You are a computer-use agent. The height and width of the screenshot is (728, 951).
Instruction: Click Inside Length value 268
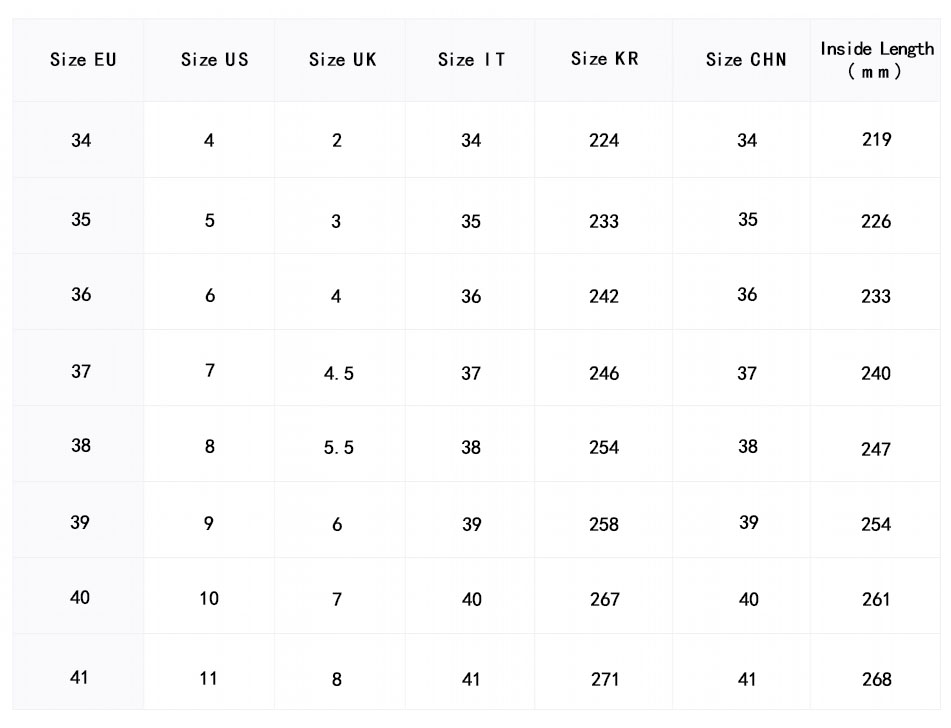pyautogui.click(x=876, y=680)
